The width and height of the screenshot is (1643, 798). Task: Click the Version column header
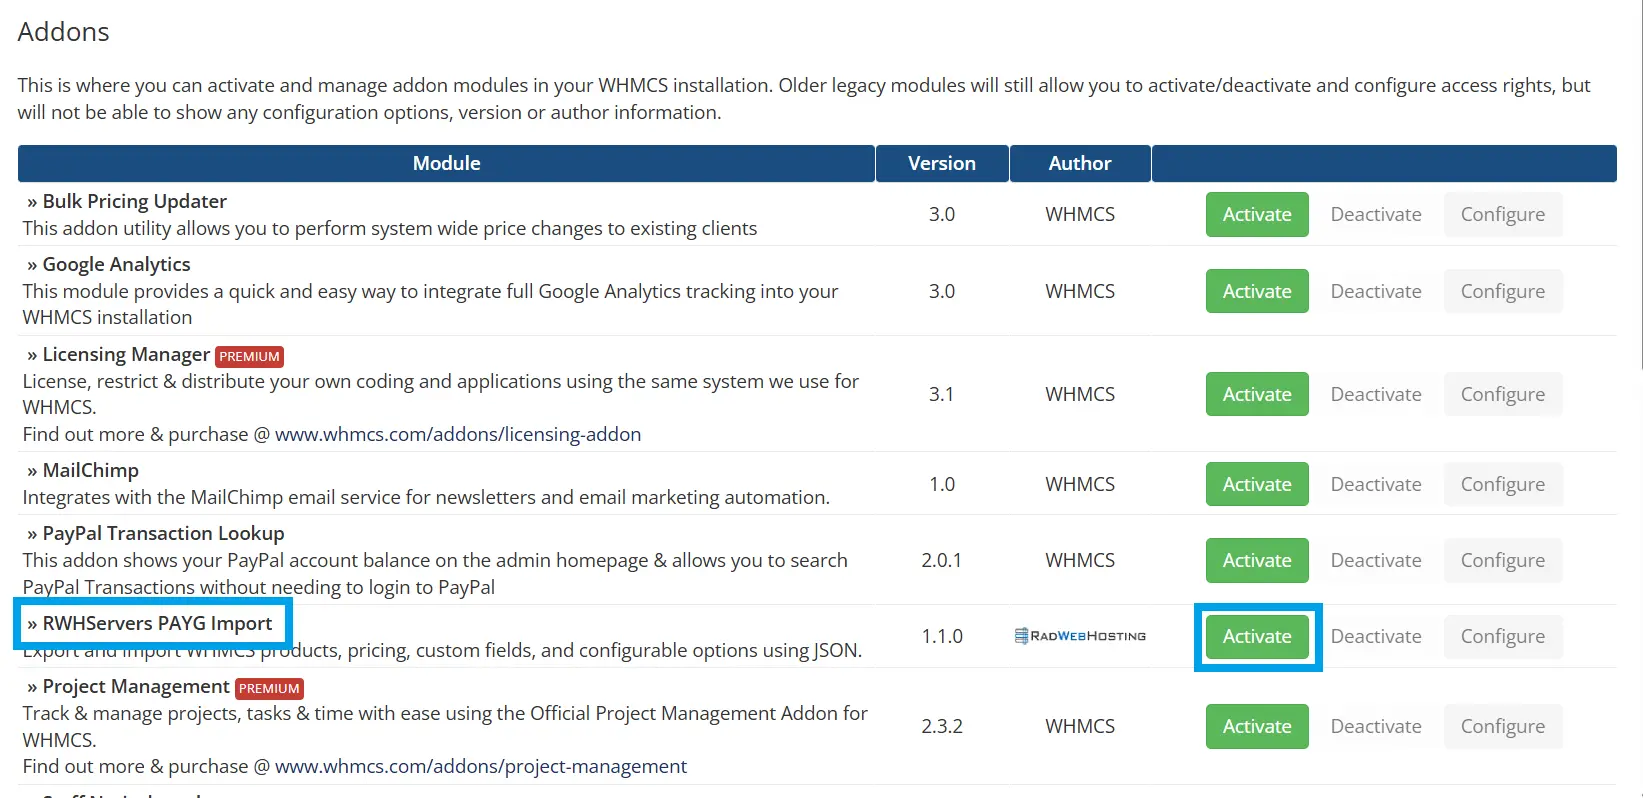[942, 163]
